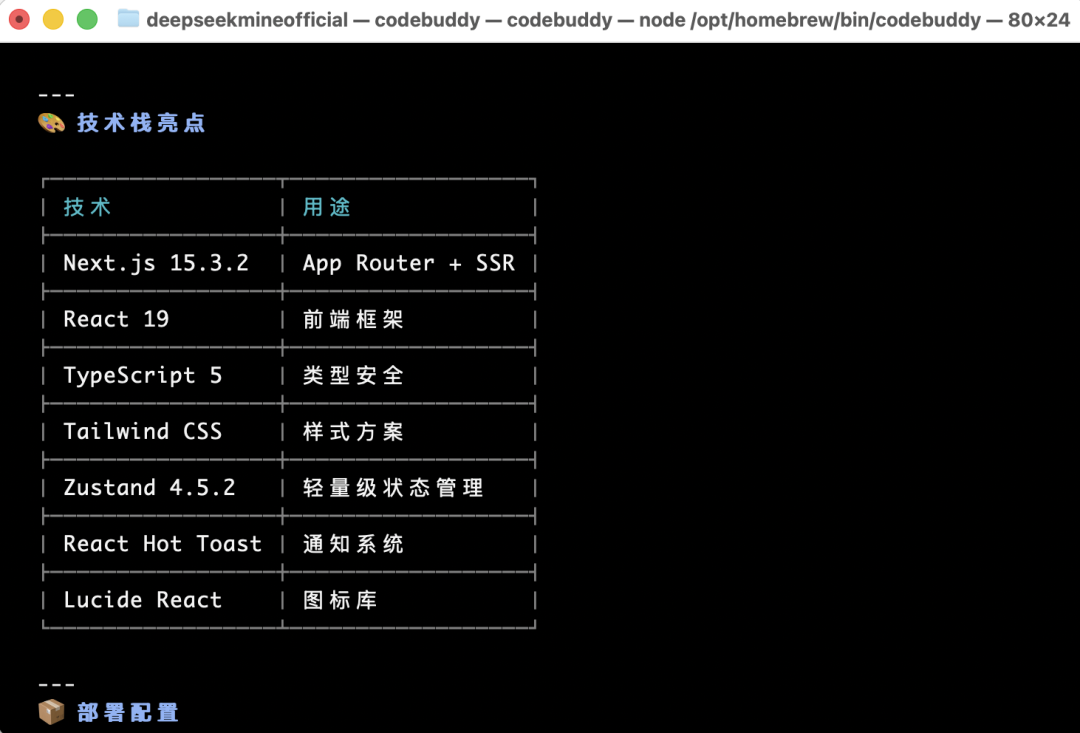This screenshot has height=733, width=1080.
Task: Click the window title text deepseekmineofficial
Action: click(x=247, y=19)
